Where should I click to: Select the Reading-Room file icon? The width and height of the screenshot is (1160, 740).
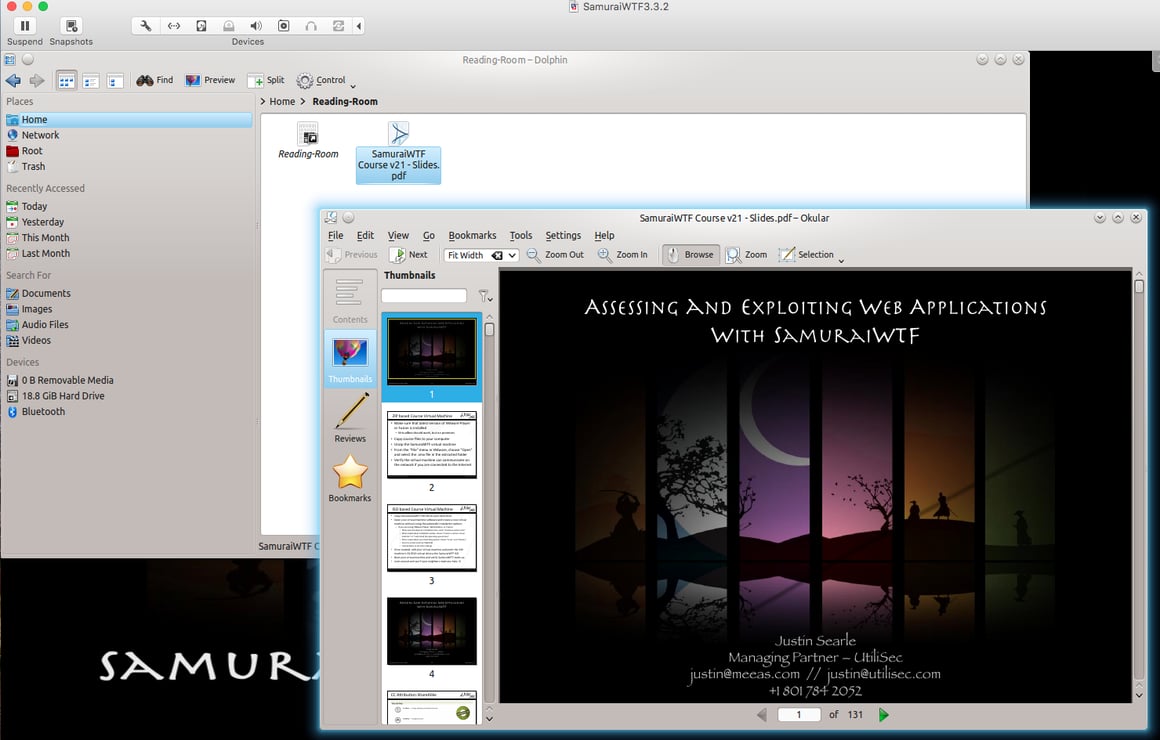pyautogui.click(x=308, y=141)
